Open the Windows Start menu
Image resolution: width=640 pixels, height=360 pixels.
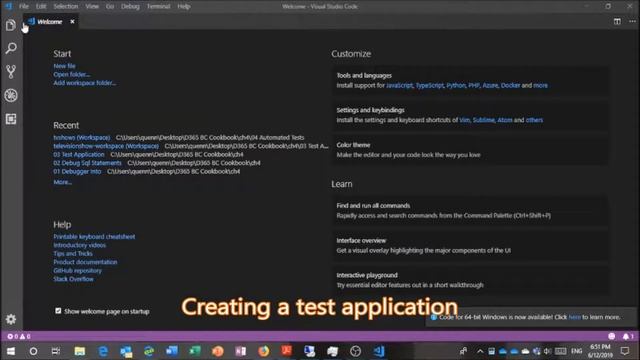click(x=11, y=351)
